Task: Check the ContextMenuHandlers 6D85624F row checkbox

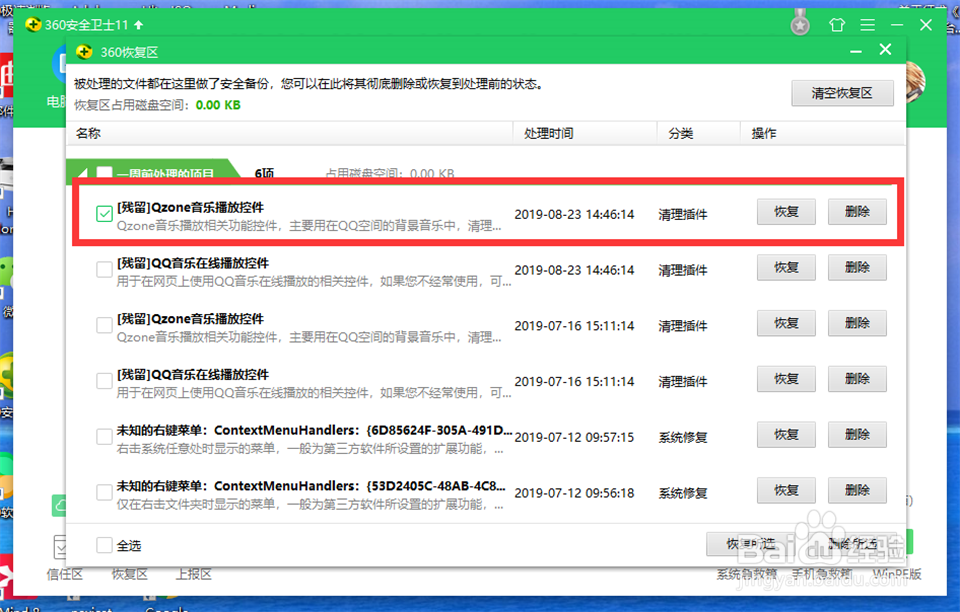Action: pyautogui.click(x=104, y=436)
